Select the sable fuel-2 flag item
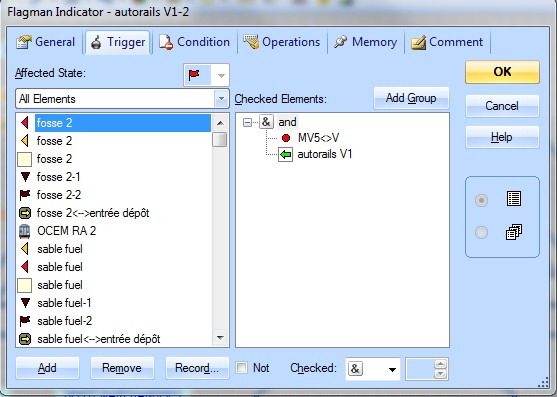 tap(114, 321)
